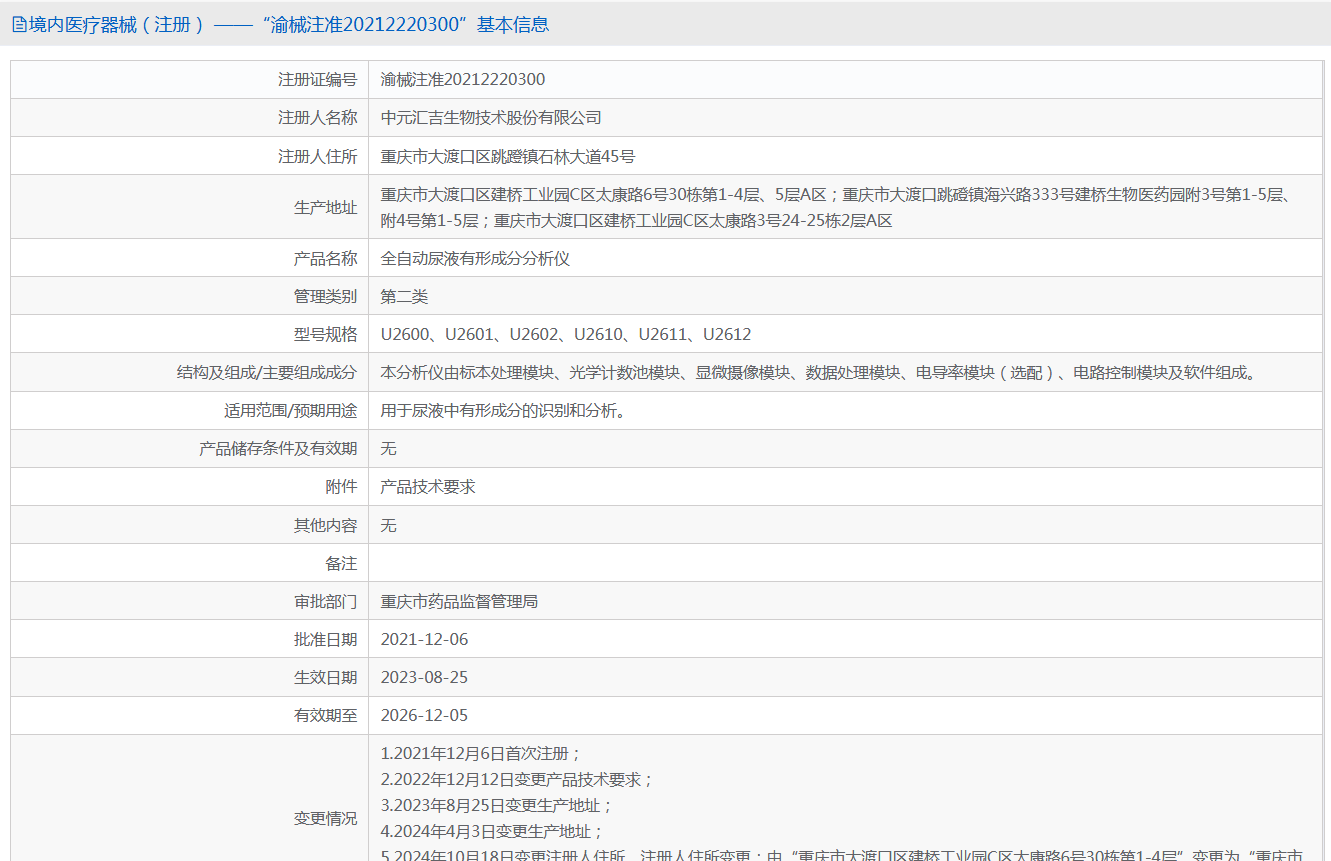Click the 管理类别 label
Viewport: 1331px width, 861px height.
325,296
